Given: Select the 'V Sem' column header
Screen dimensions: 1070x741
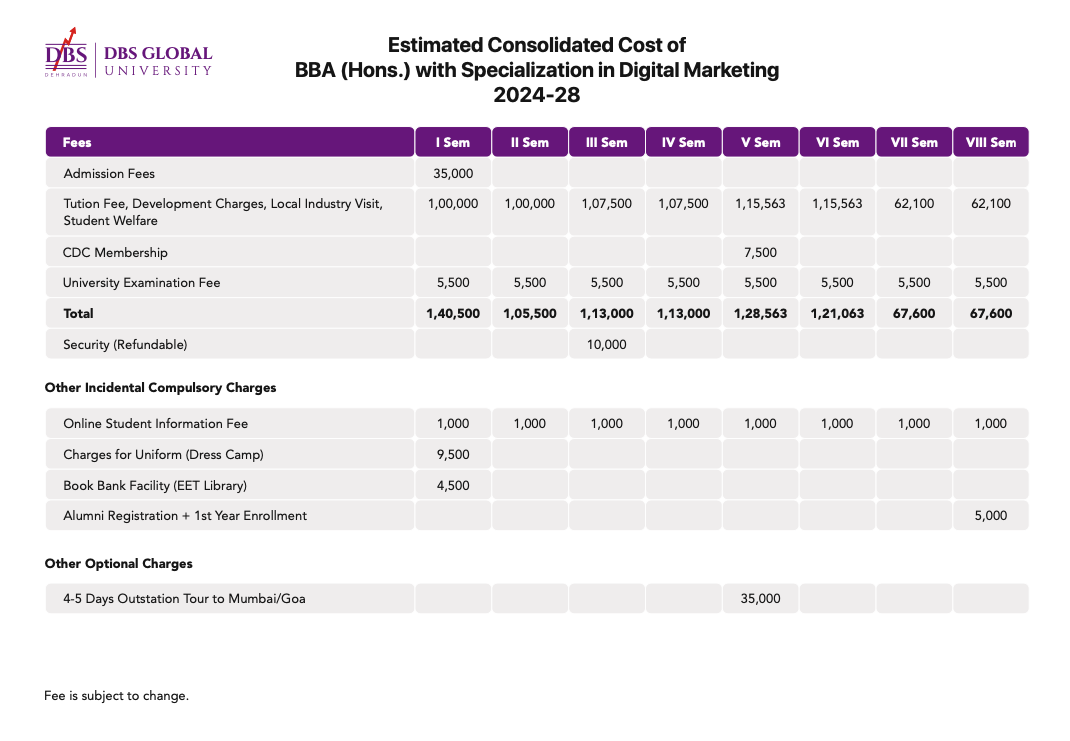Looking at the screenshot, I should coord(760,142).
